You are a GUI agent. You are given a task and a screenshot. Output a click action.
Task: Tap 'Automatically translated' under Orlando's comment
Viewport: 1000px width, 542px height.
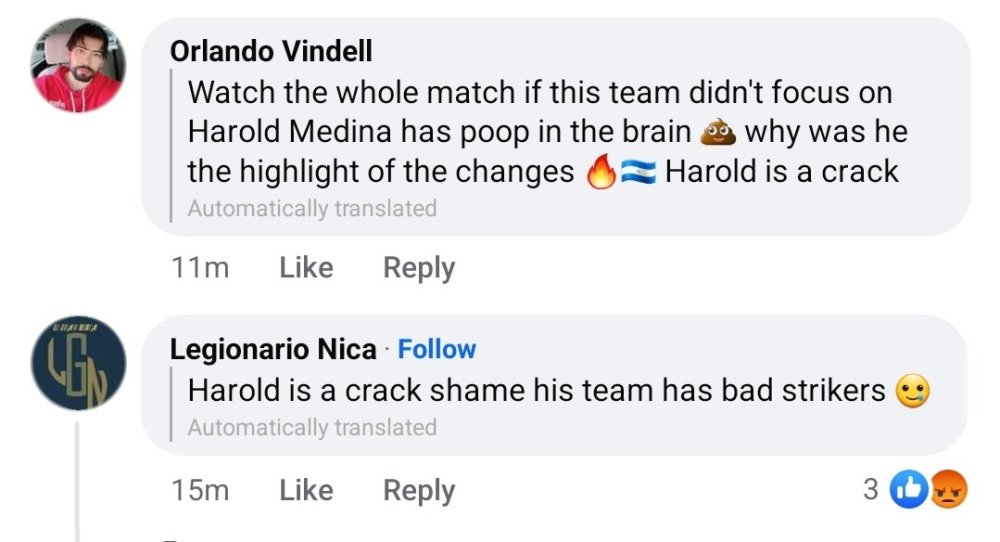coord(312,209)
